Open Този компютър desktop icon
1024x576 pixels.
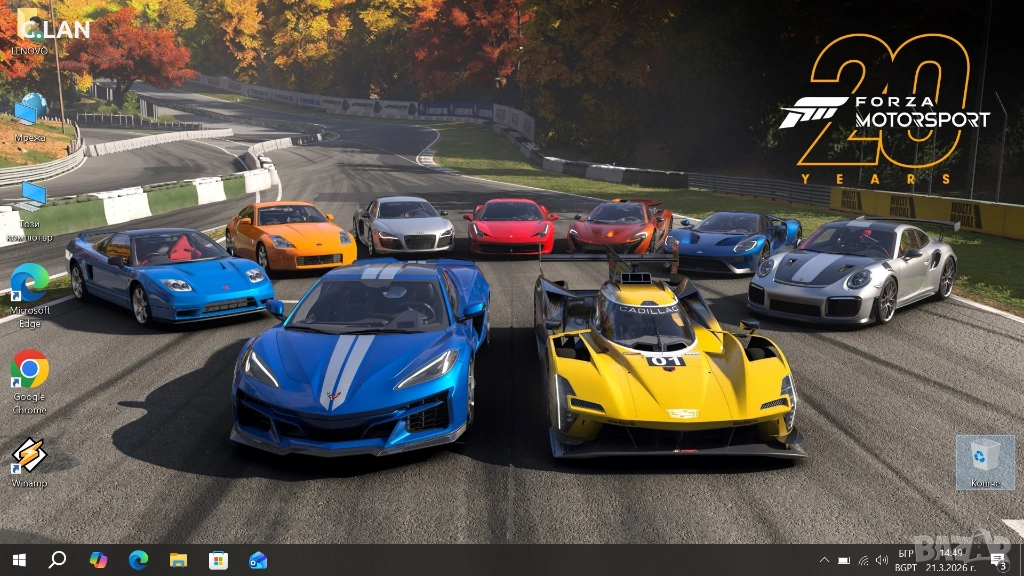29,201
